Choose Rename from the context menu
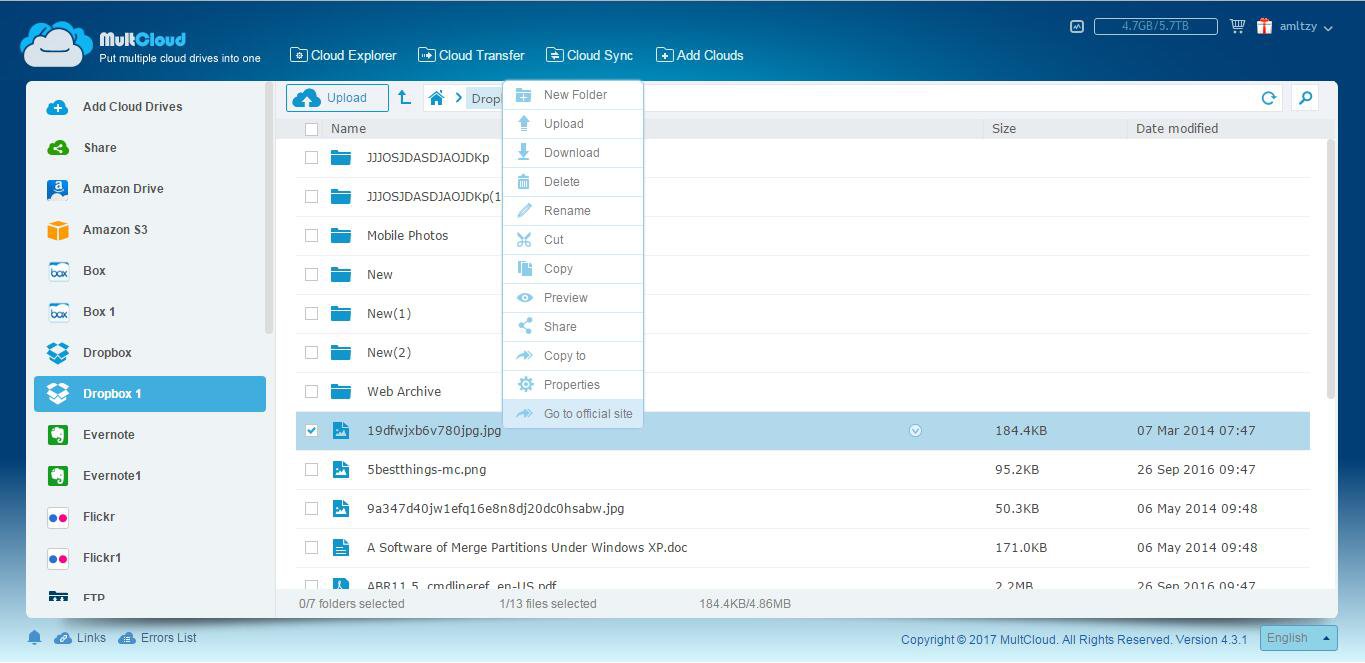Viewport: 1365px width, 663px height. coord(567,211)
